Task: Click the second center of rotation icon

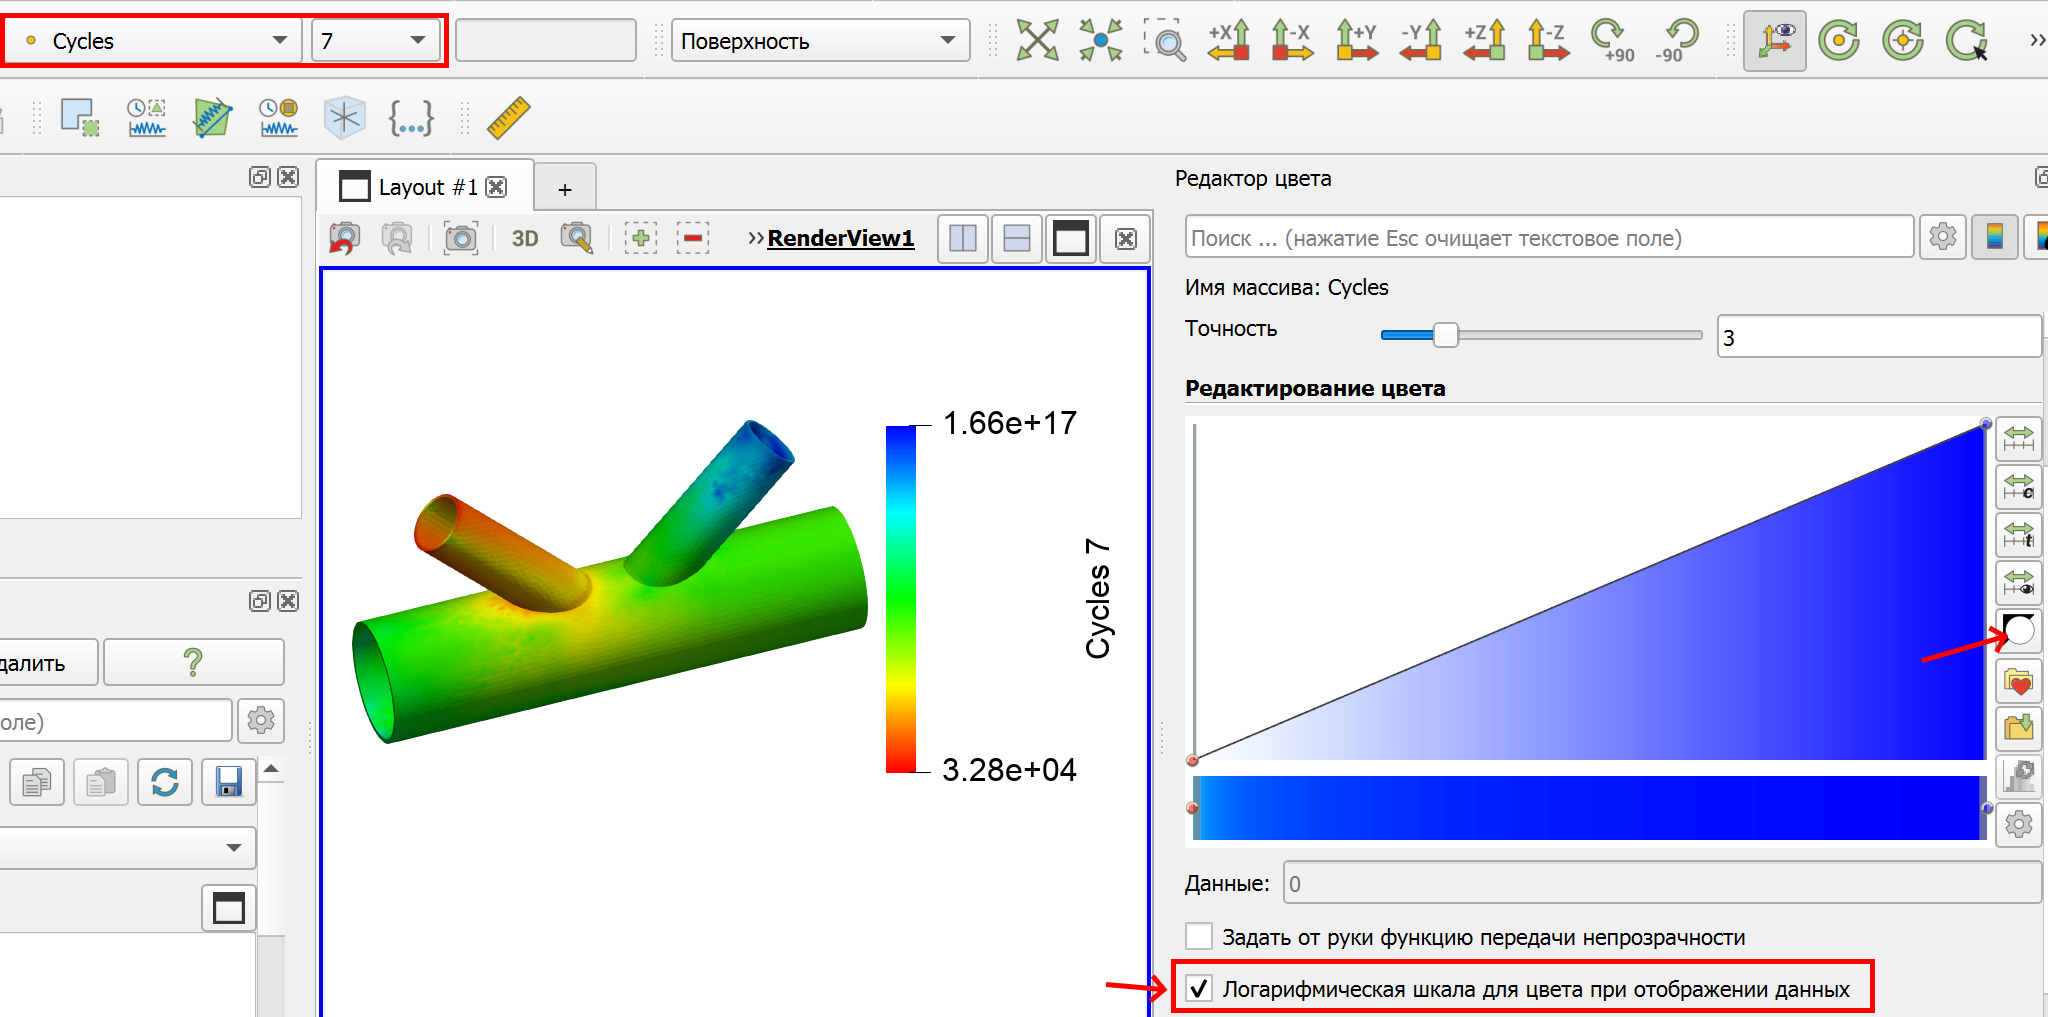Action: pos(1903,41)
